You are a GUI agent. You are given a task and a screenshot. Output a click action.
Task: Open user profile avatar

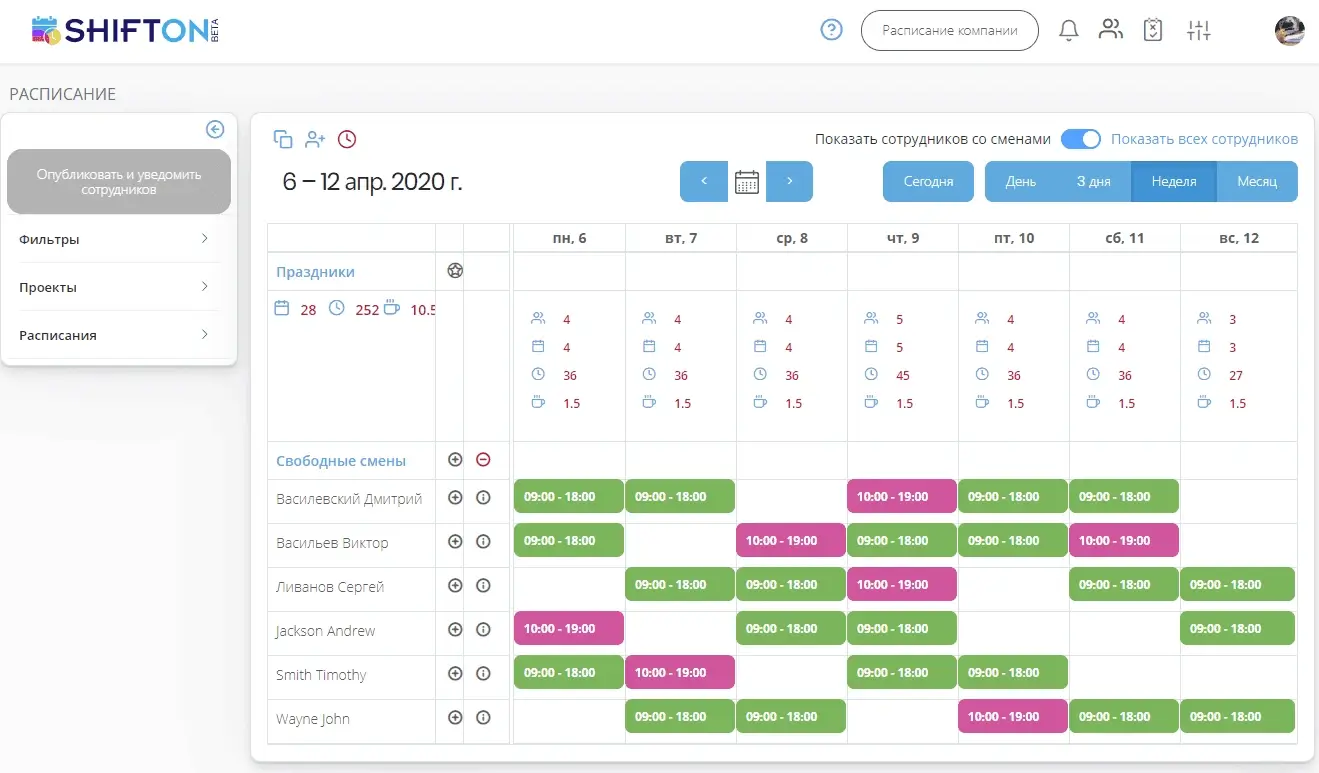tap(1289, 31)
